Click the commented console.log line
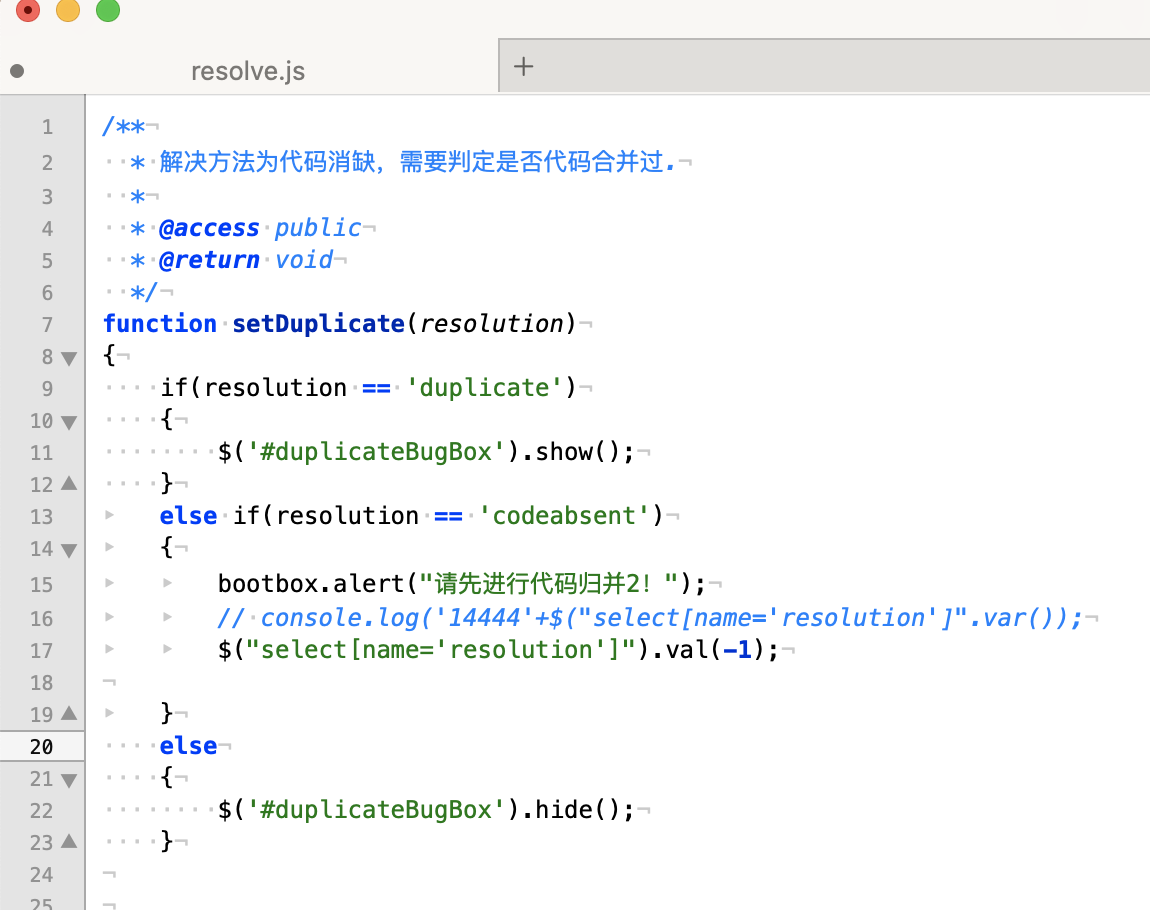This screenshot has width=1150, height=910. tap(650, 617)
